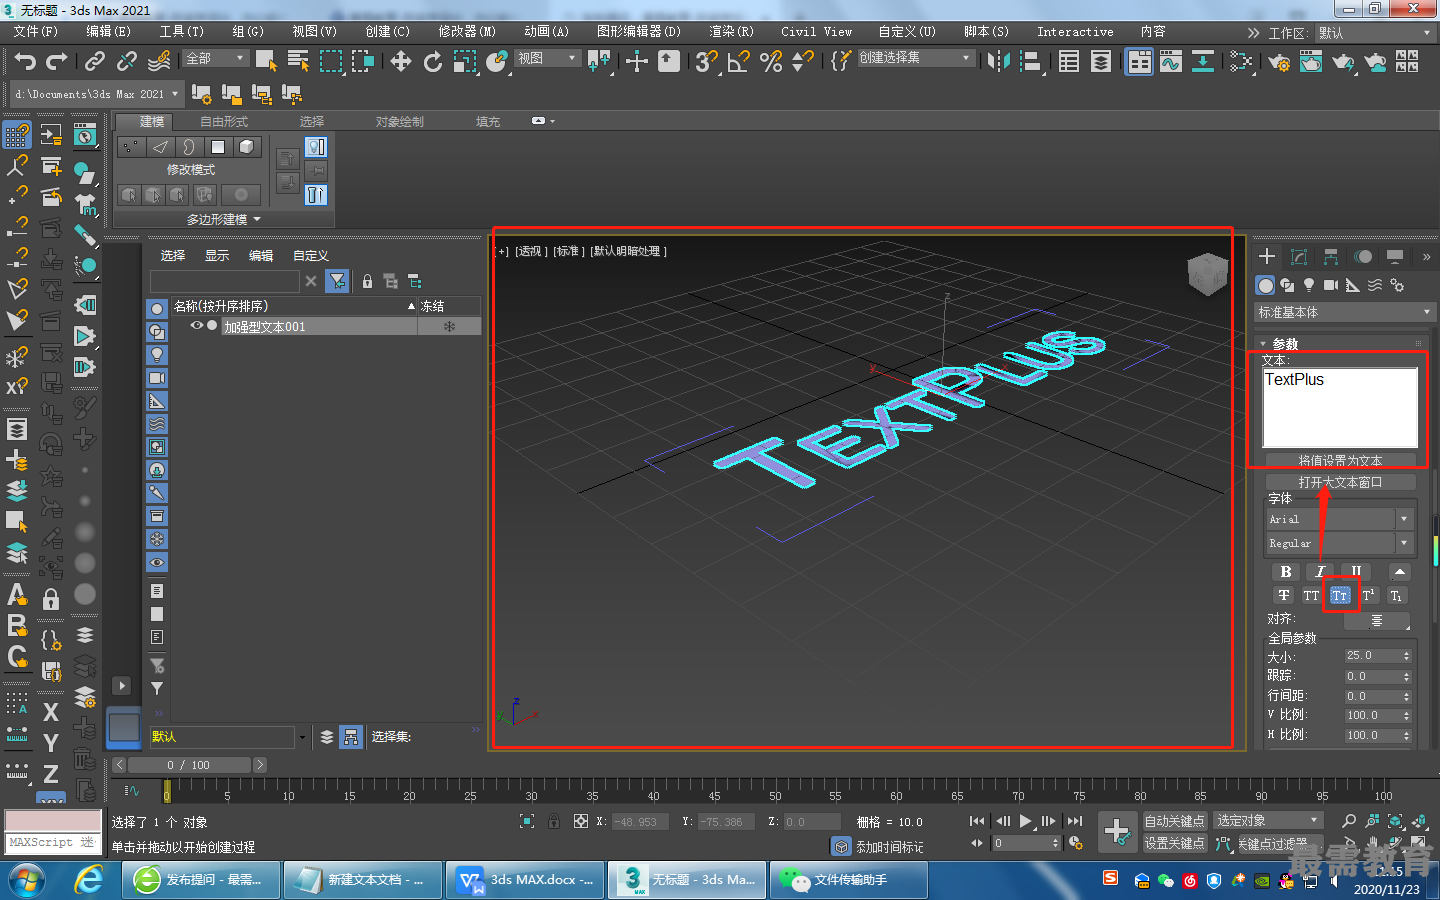Open the 视图 reference coordinate dropdown
The image size is (1440, 900).
(547, 58)
